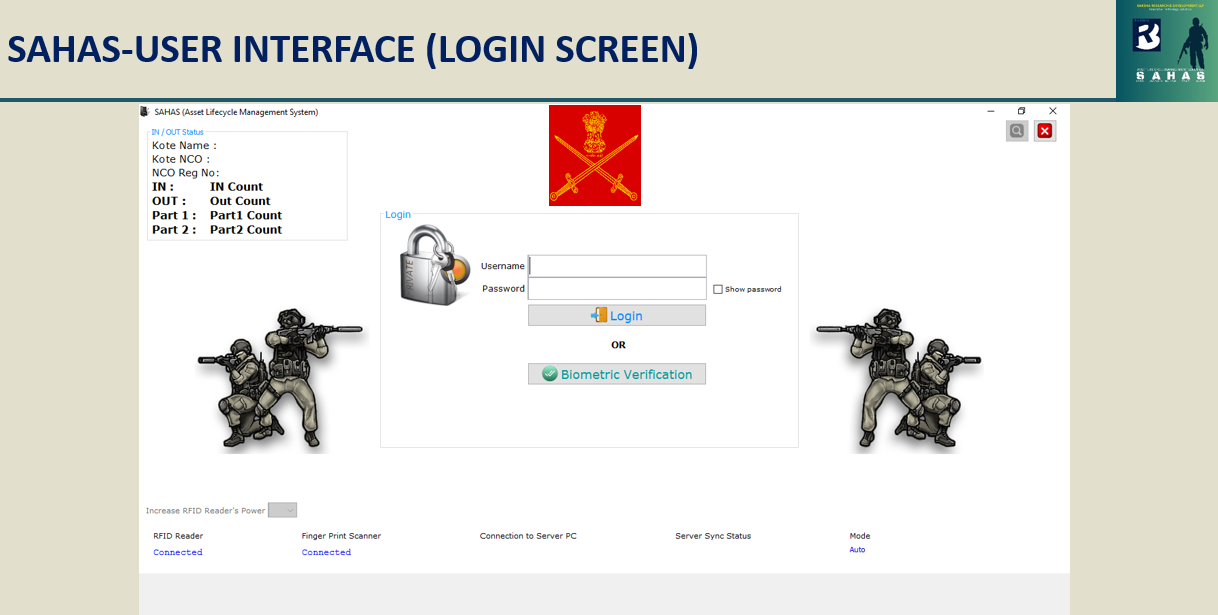1218x615 pixels.
Task: Click the RFID Reader Connected status
Action: tap(178, 552)
